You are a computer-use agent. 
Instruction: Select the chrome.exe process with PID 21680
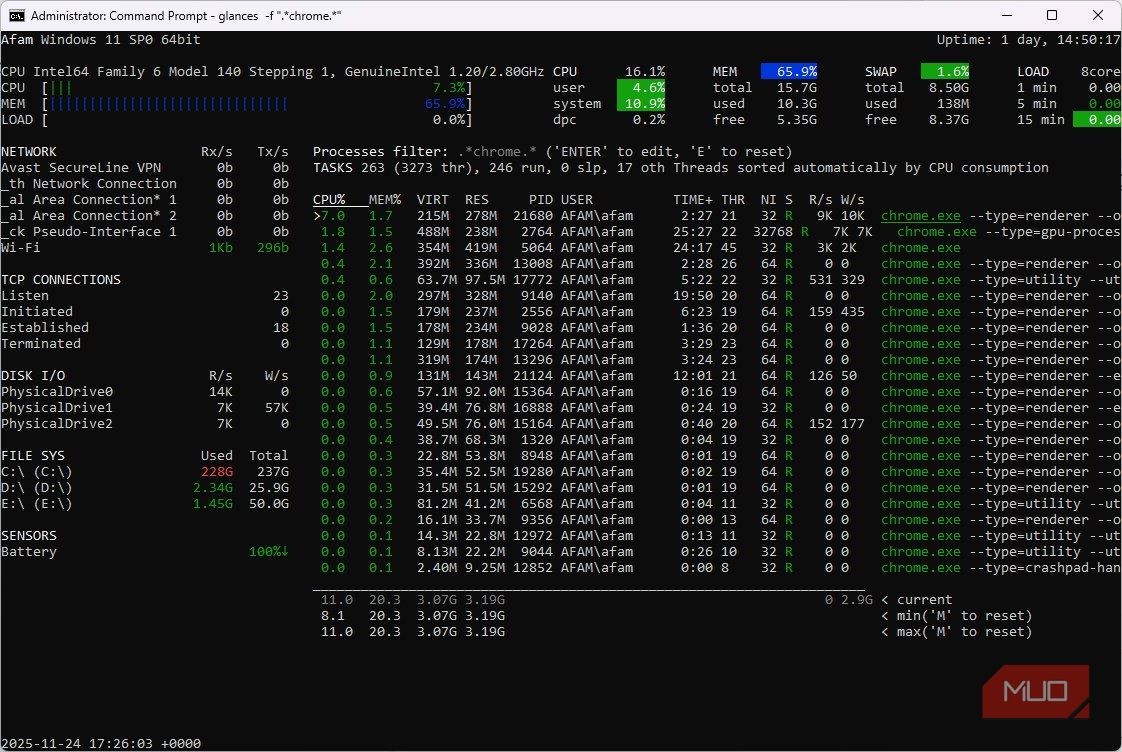[717, 215]
